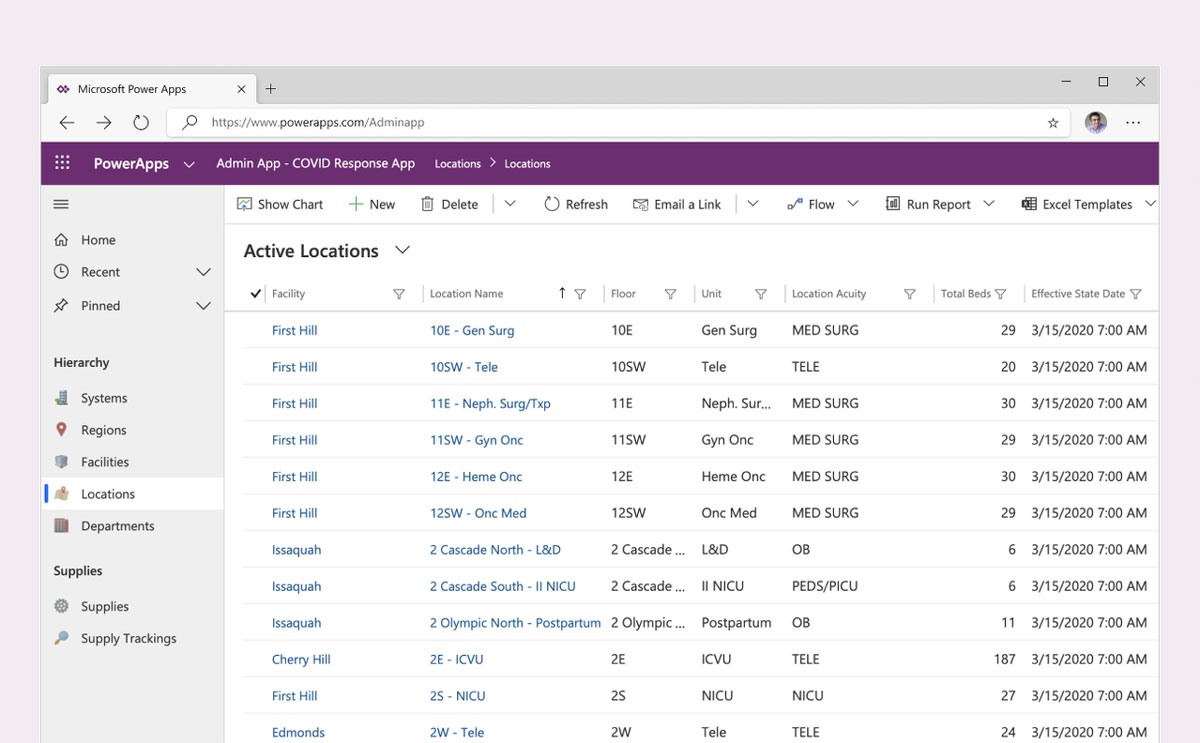
Task: Click the Flow command
Action: (811, 204)
